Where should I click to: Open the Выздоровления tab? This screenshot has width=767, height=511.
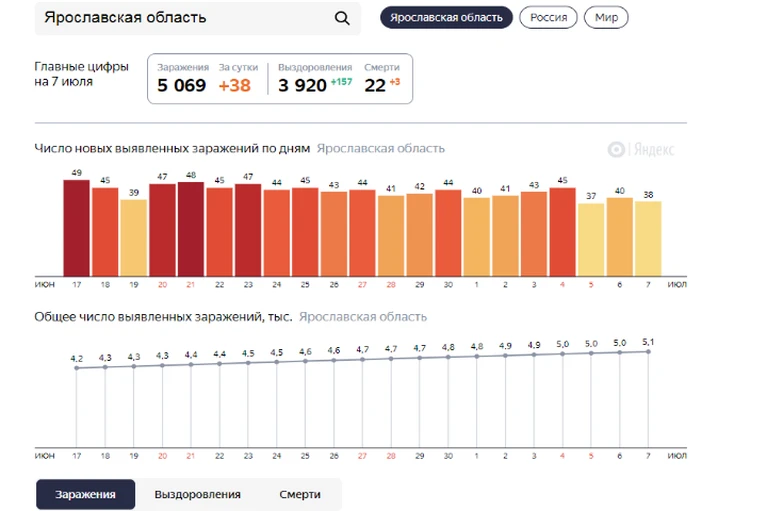click(198, 494)
